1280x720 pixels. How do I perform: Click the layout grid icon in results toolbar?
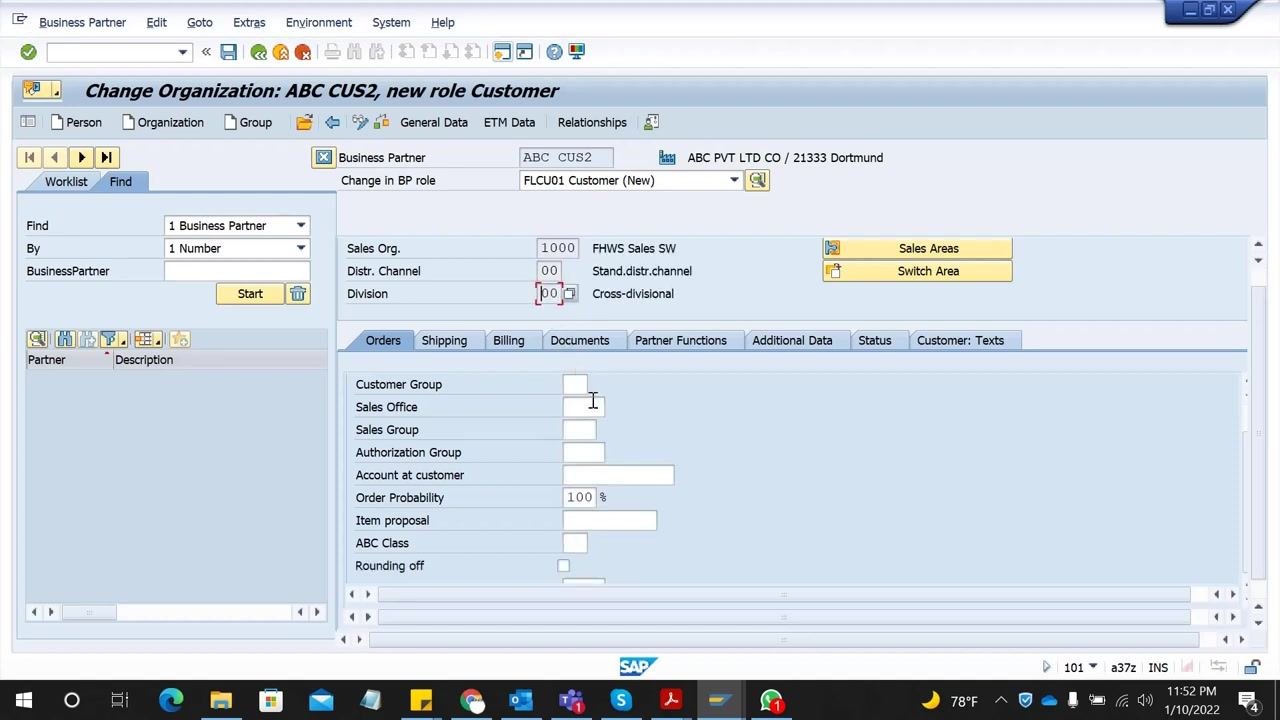[147, 339]
